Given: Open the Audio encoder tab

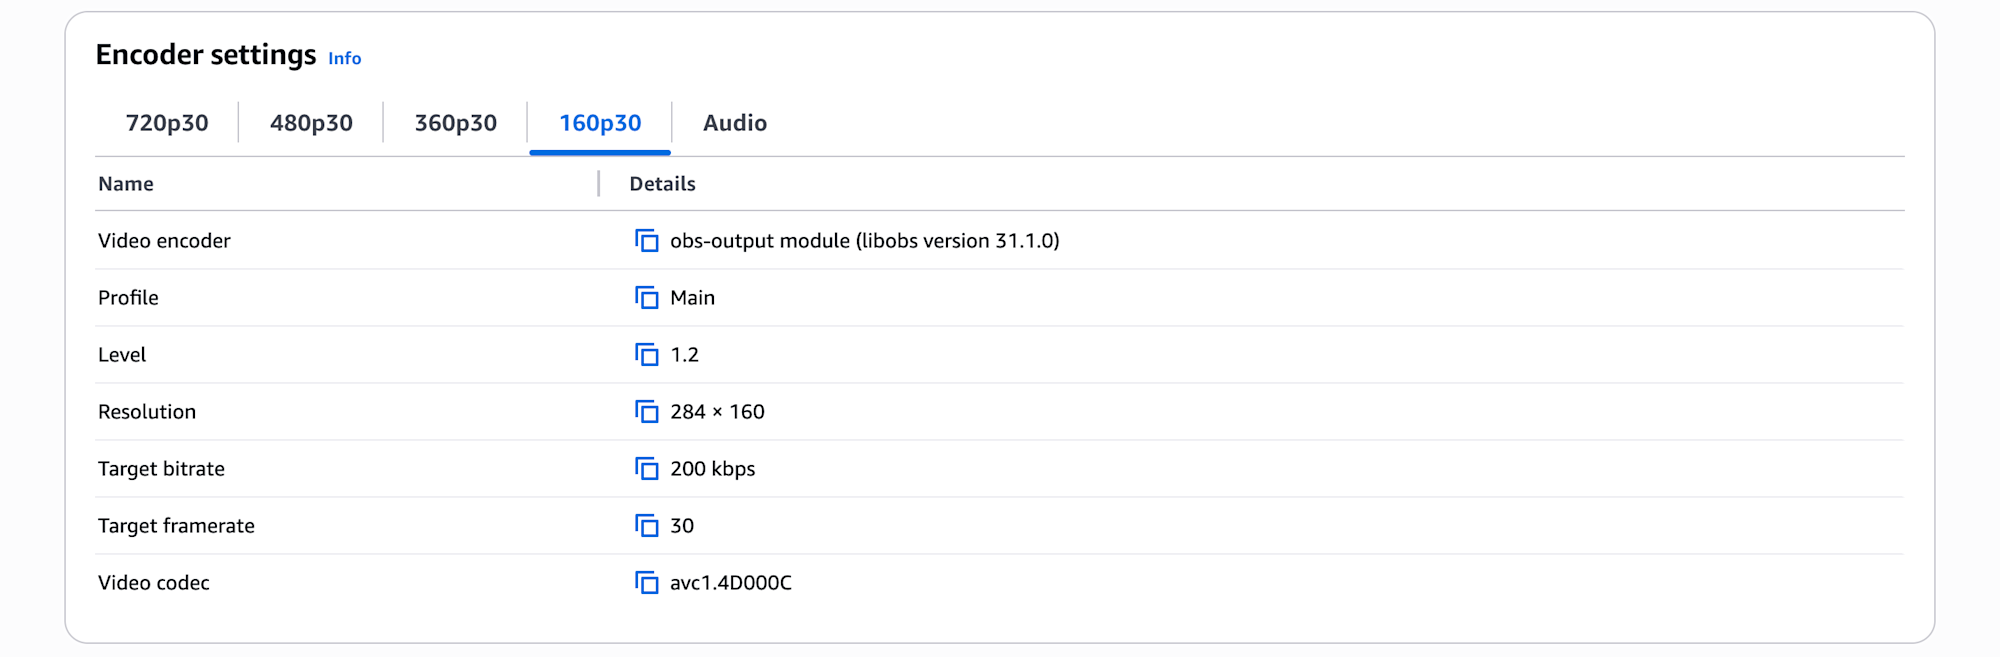Looking at the screenshot, I should pyautogui.click(x=735, y=123).
